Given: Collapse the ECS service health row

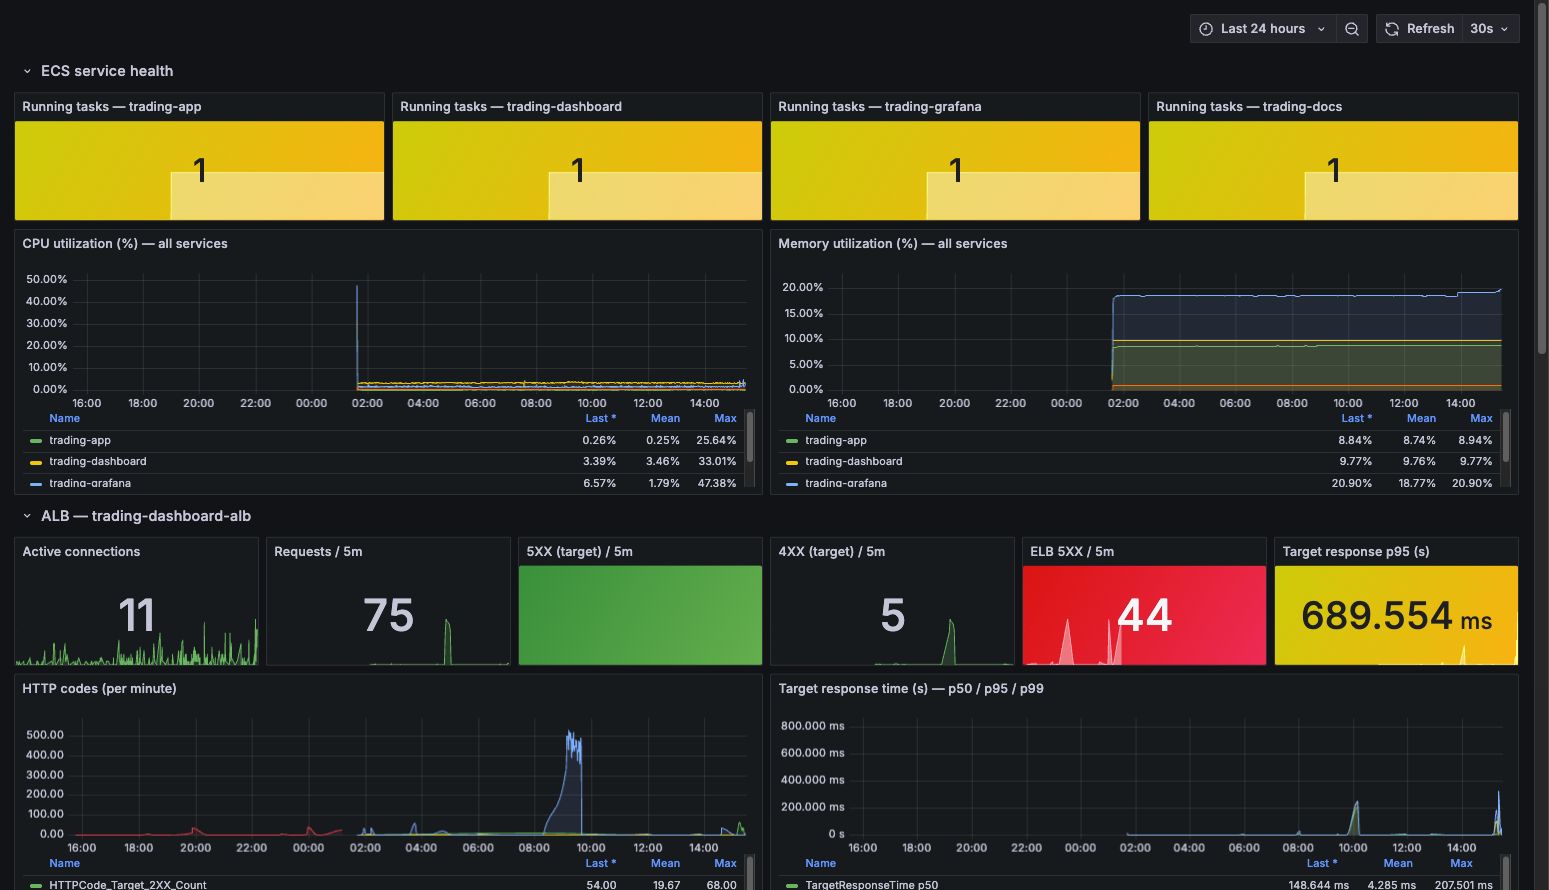Looking at the screenshot, I should tap(97, 71).
